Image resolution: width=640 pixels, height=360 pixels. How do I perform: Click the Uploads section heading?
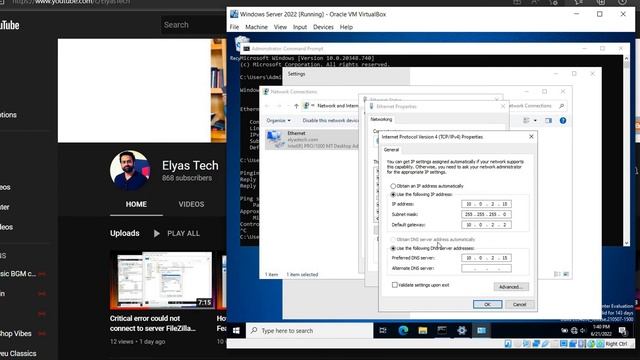point(124,233)
